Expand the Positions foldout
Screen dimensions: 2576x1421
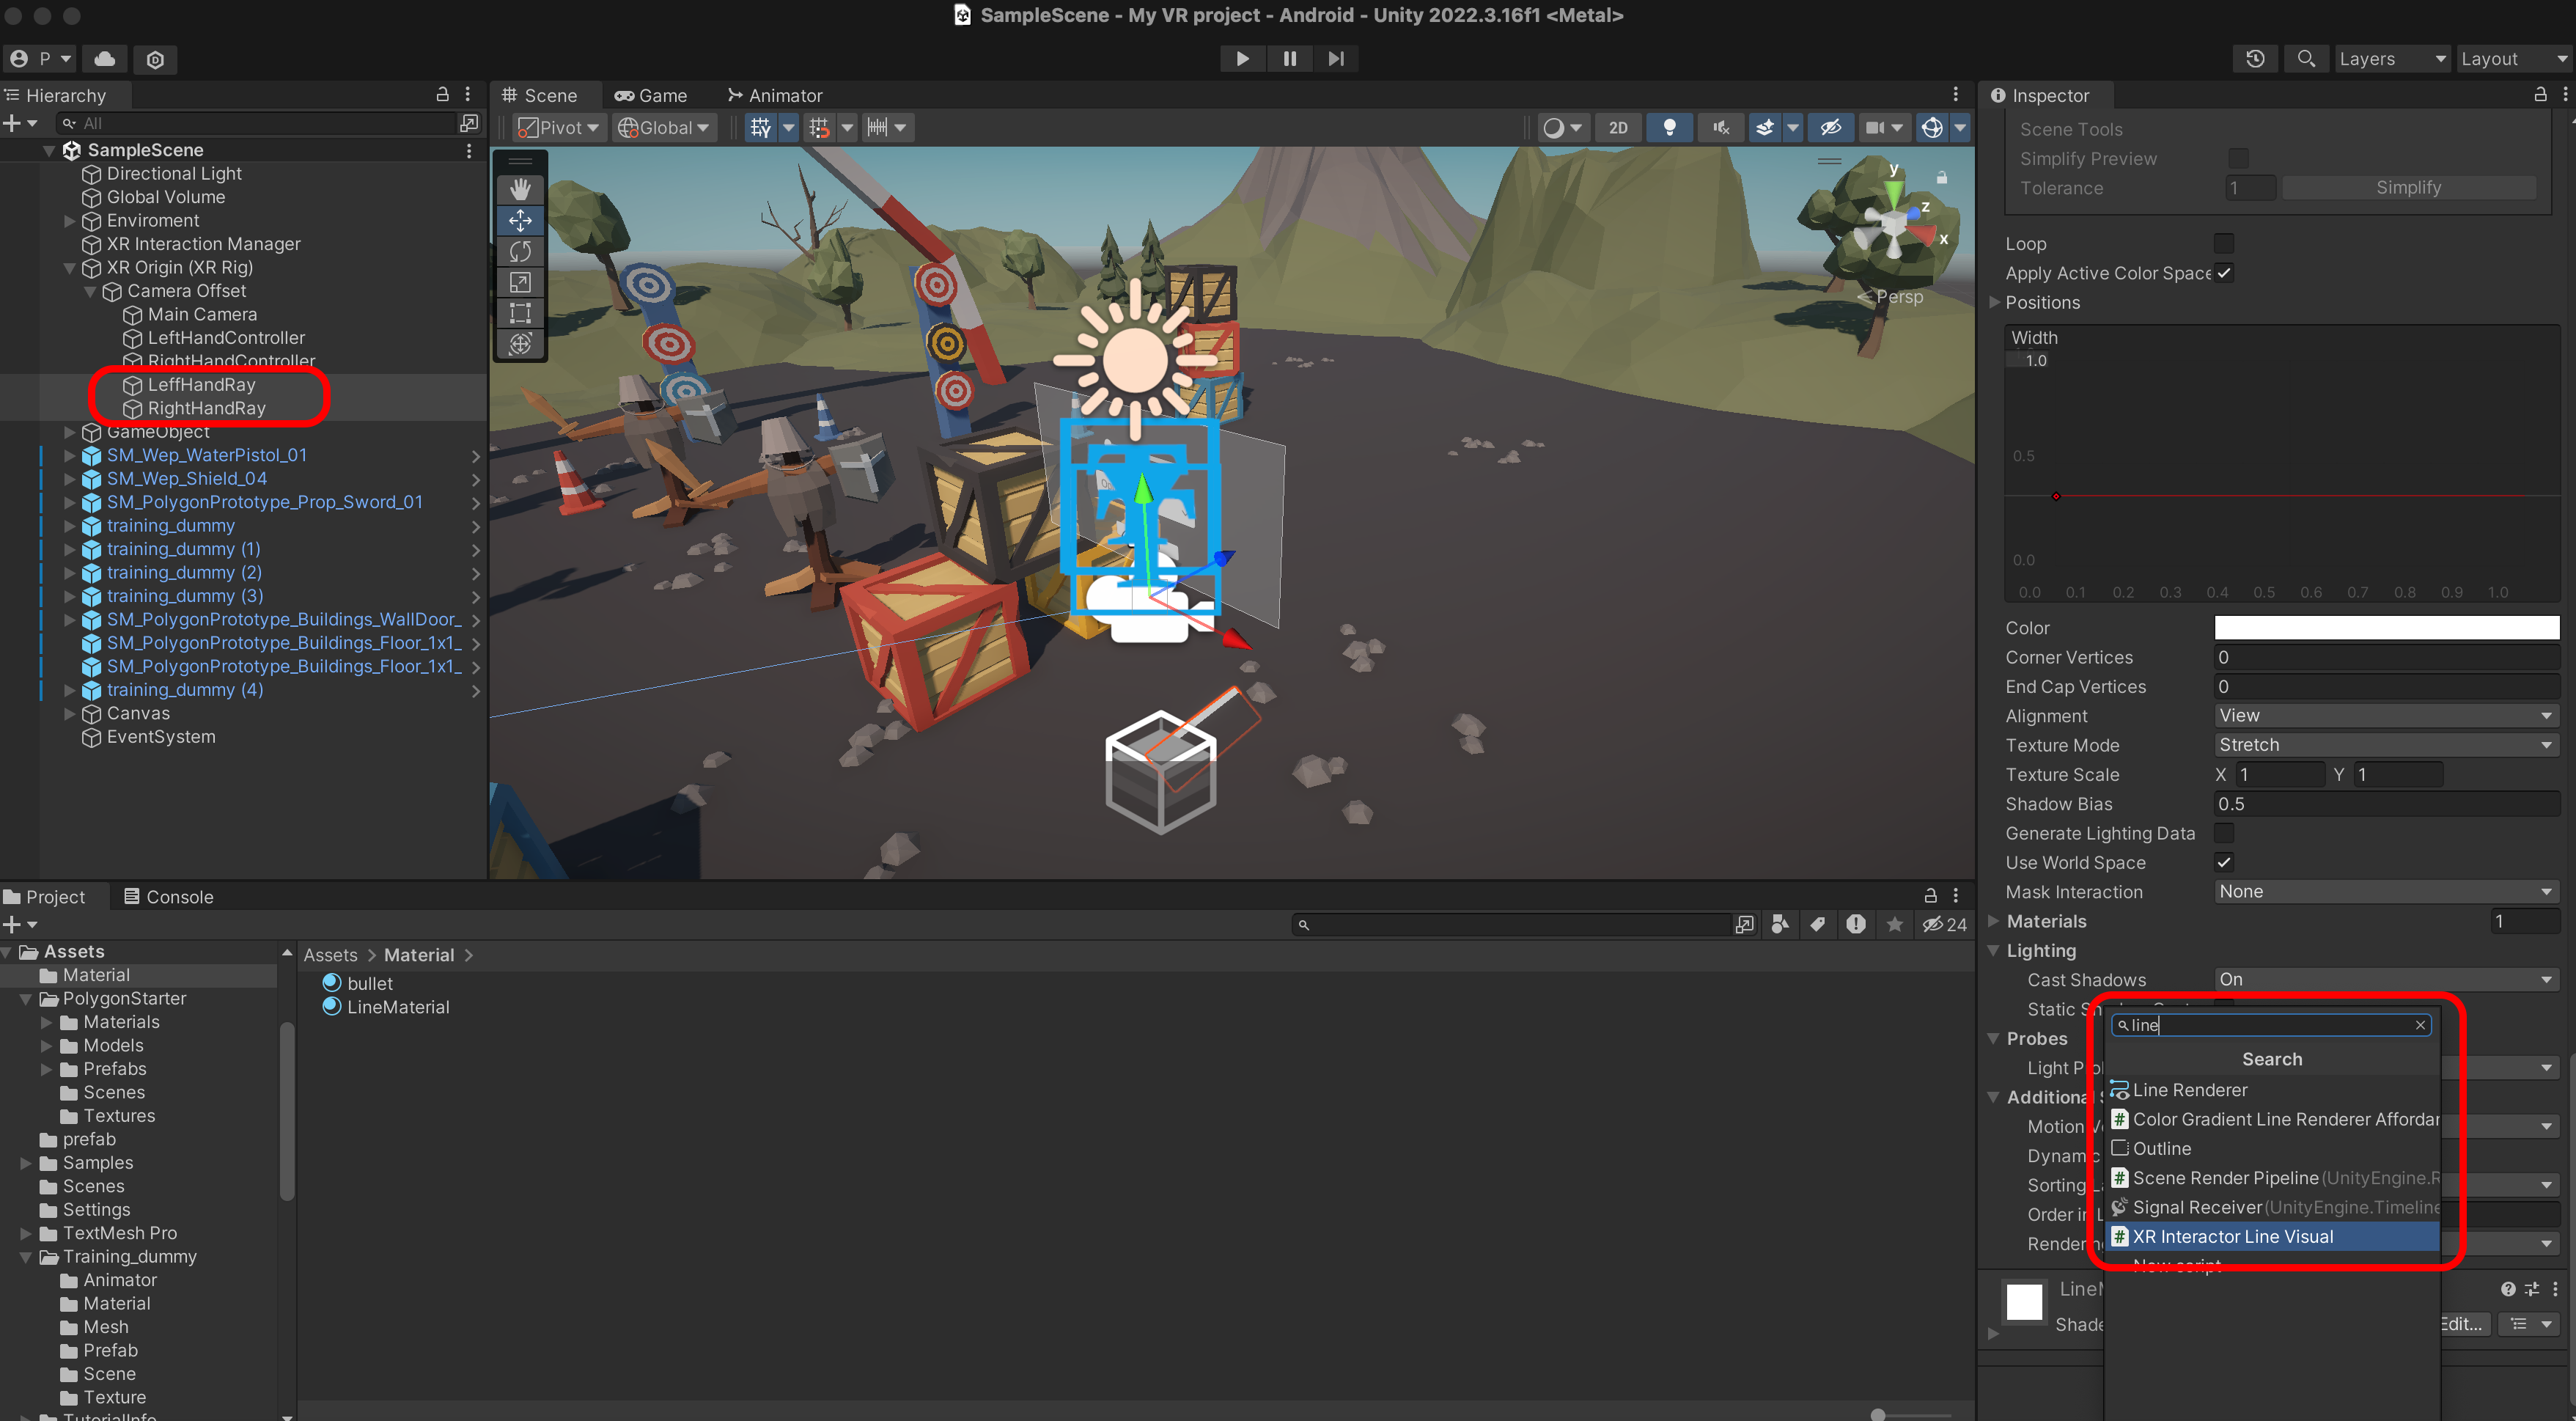(x=1994, y=302)
